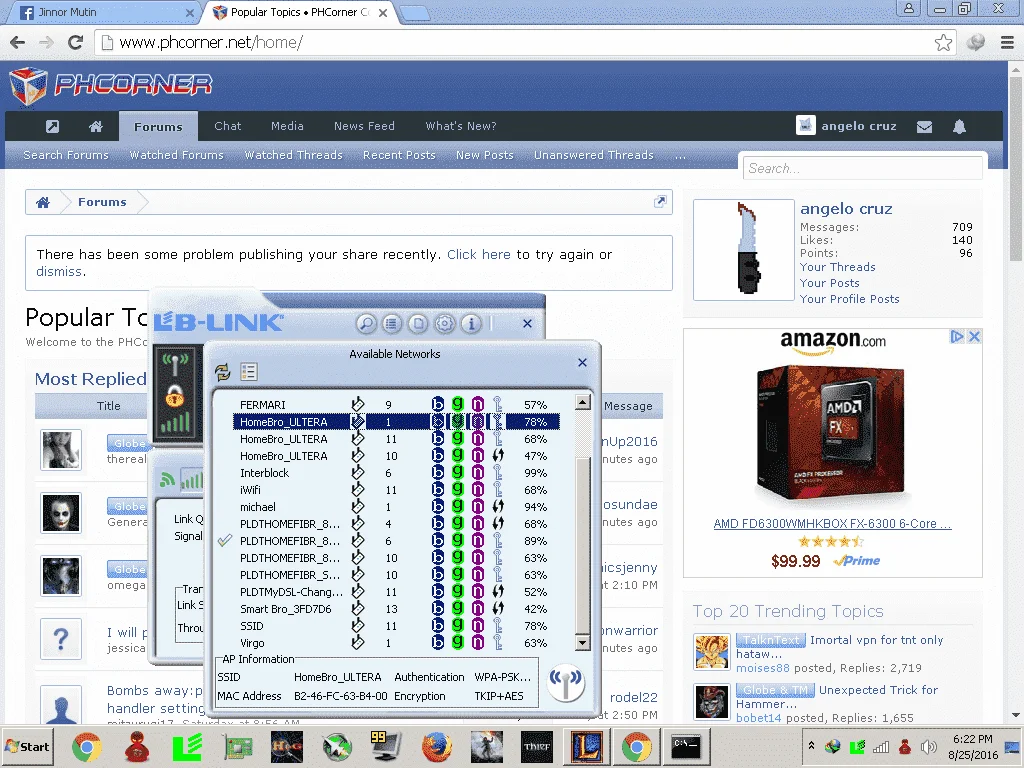
Task: Select the FERMARI network row
Action: click(x=396, y=405)
